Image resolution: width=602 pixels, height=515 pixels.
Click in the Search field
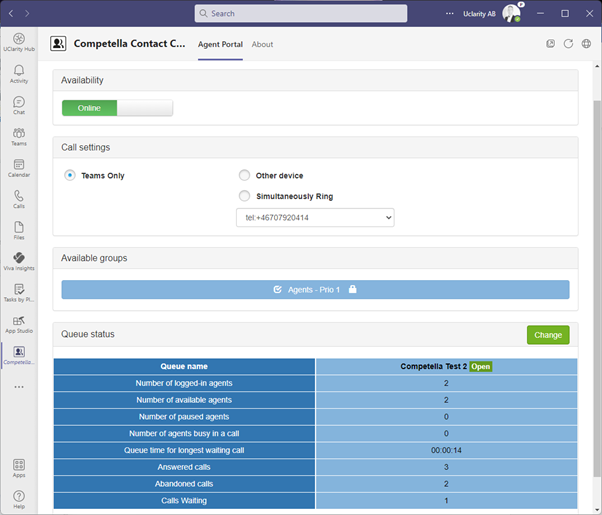(301, 13)
